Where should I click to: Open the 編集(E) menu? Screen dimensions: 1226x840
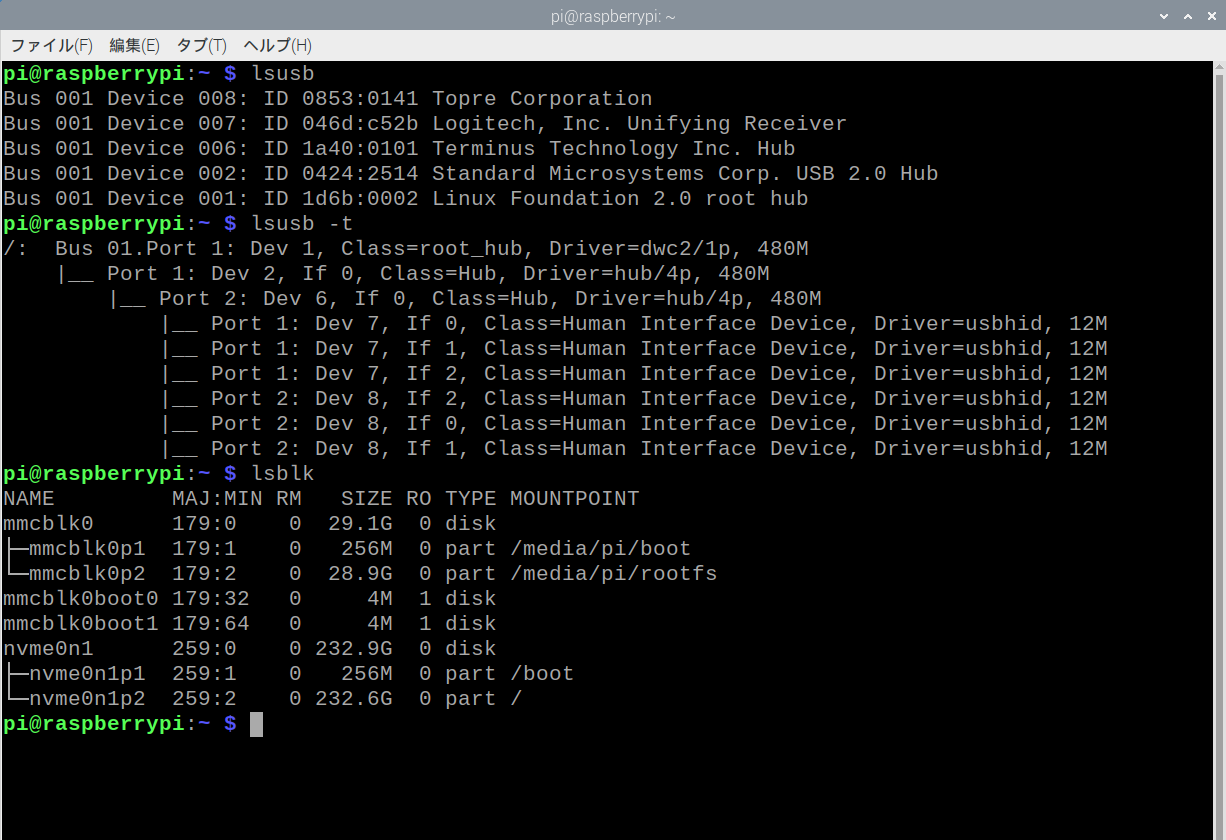coord(134,45)
